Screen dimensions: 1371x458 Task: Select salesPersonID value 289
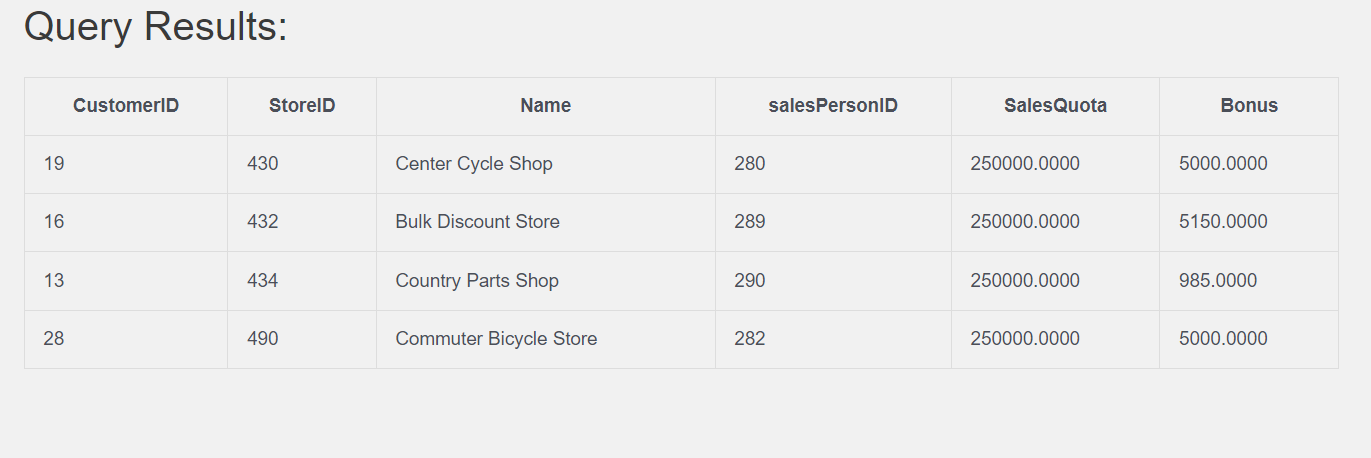749,222
